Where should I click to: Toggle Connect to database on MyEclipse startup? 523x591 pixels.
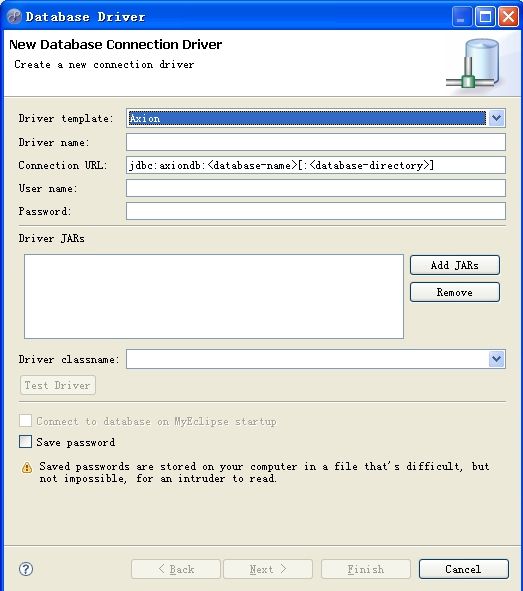[x=26, y=421]
